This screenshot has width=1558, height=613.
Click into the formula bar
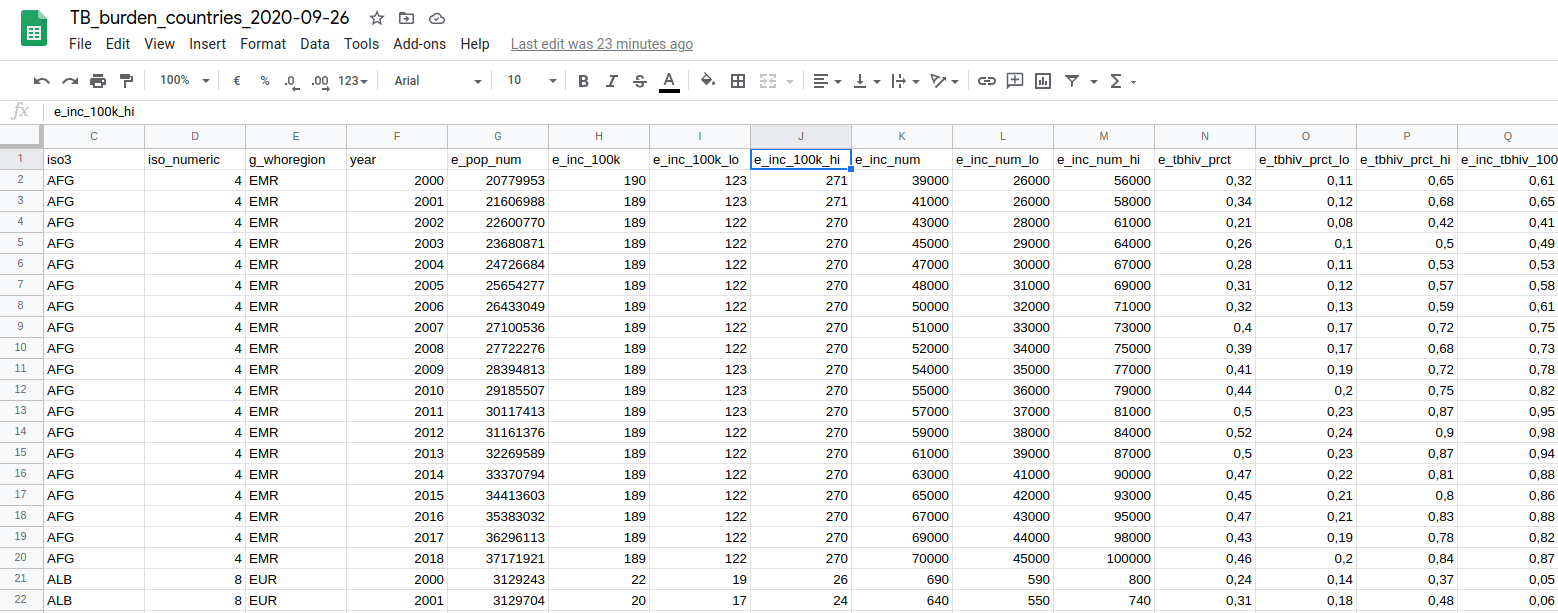(x=800, y=111)
